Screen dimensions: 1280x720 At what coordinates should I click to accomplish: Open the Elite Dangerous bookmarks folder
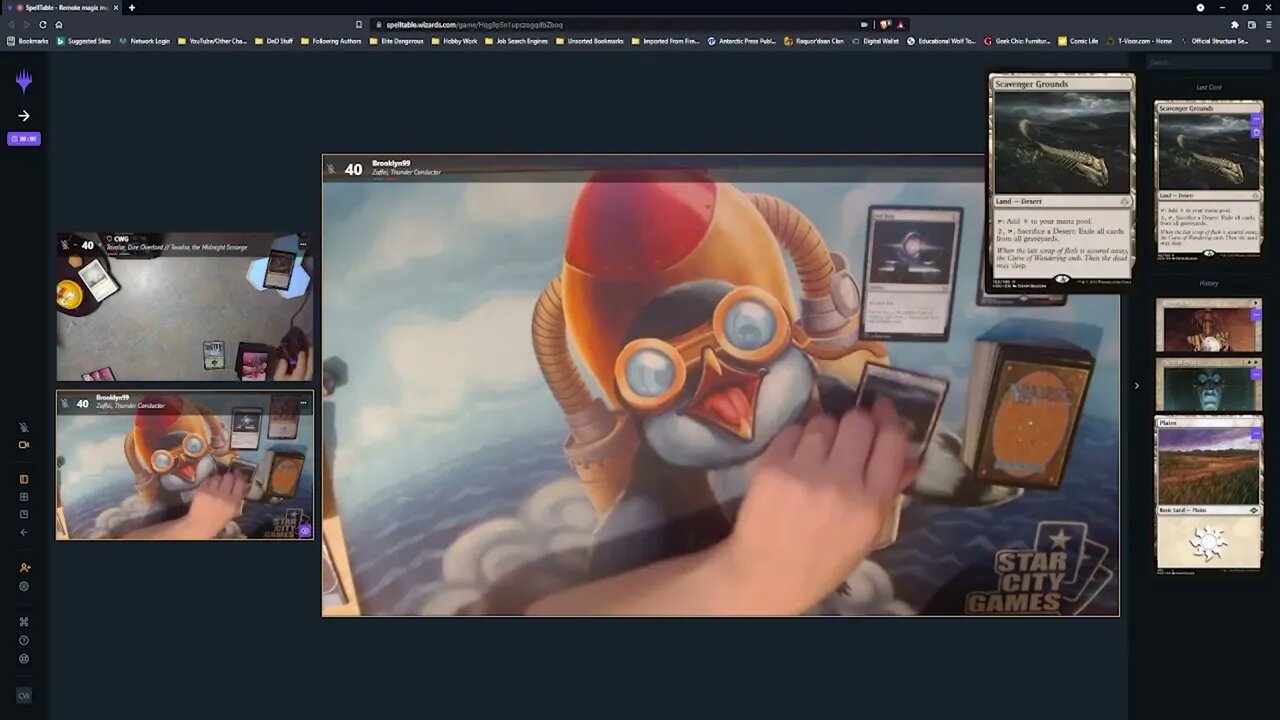pyautogui.click(x=396, y=41)
